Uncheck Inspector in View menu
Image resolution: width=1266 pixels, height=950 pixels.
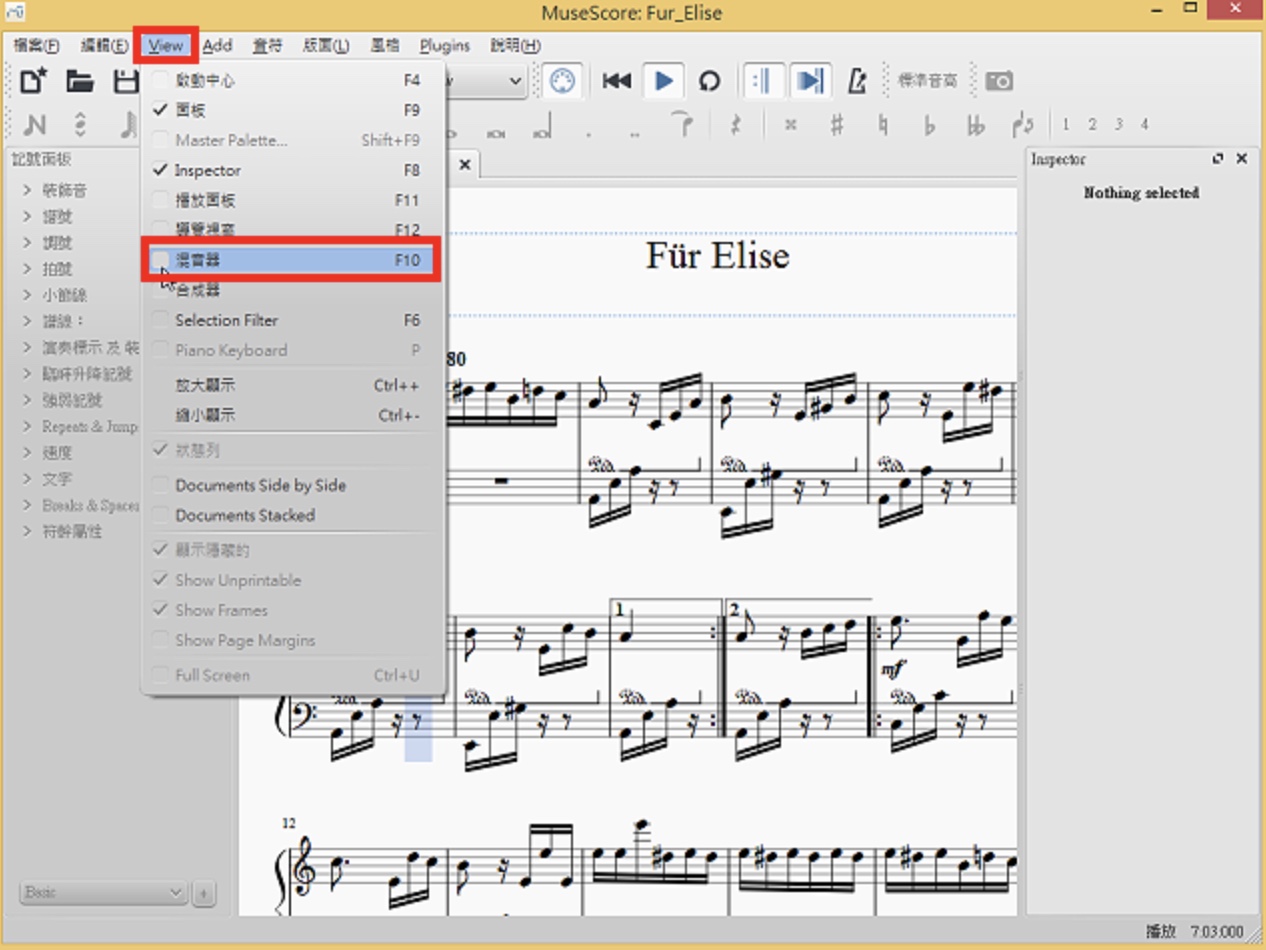click(292, 170)
